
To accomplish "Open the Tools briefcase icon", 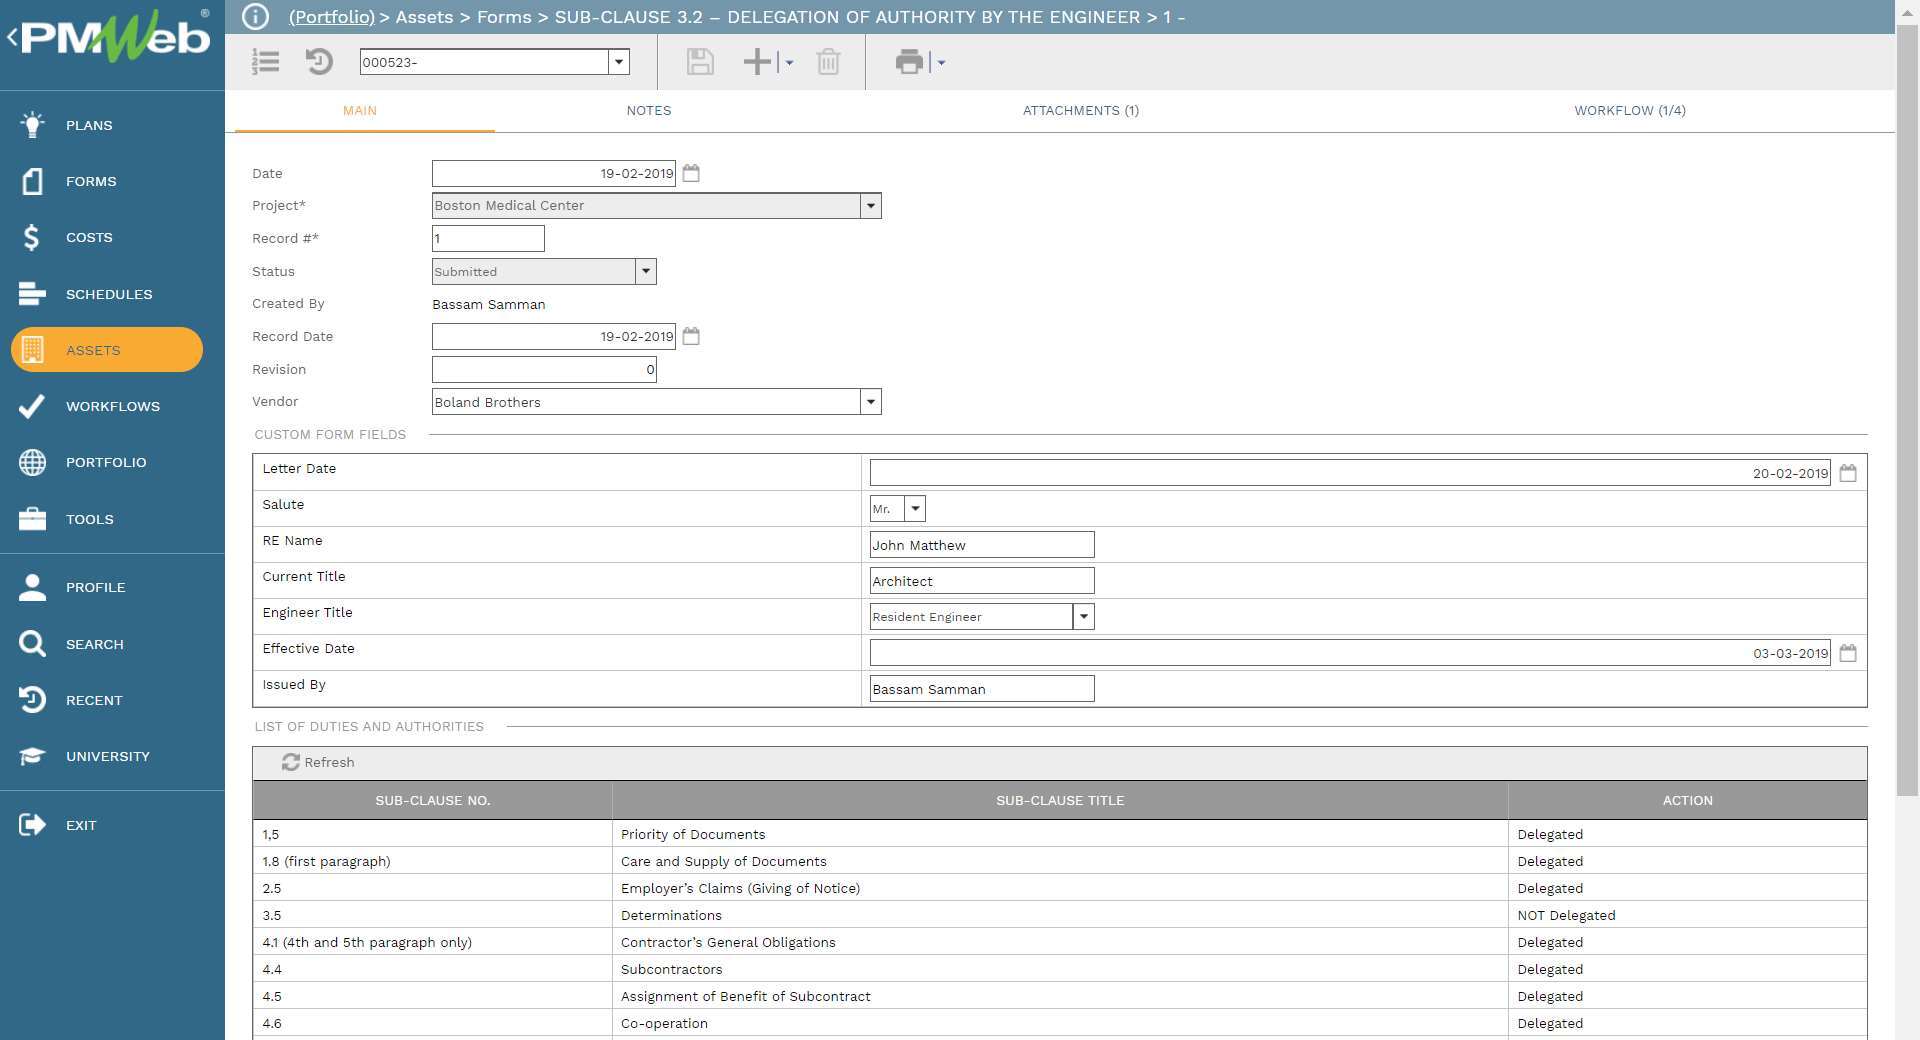I will 32,519.
